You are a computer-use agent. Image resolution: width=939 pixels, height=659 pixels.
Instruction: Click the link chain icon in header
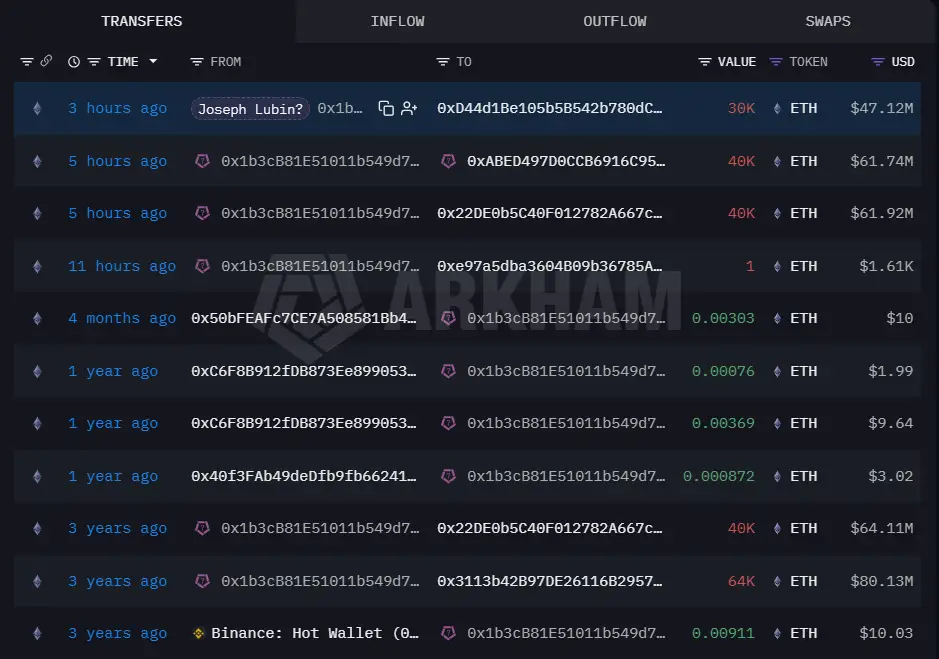click(x=46, y=61)
